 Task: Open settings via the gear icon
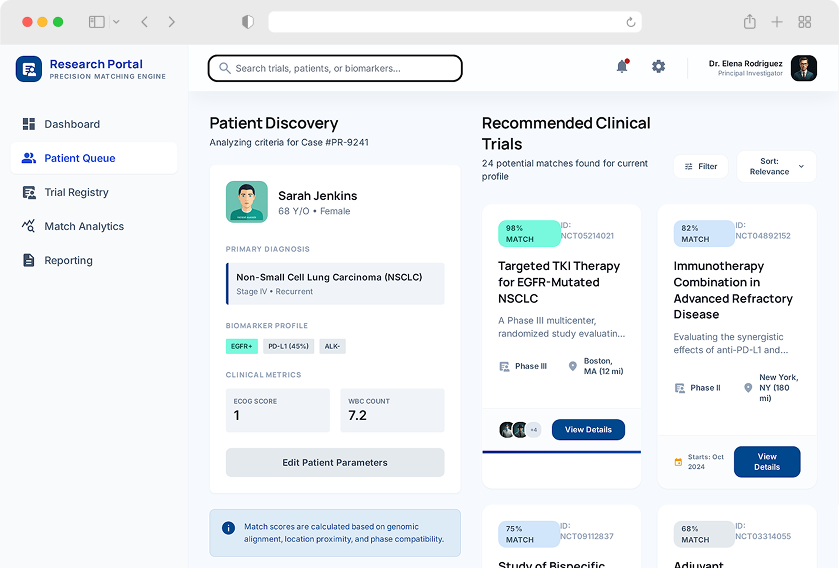coord(659,66)
